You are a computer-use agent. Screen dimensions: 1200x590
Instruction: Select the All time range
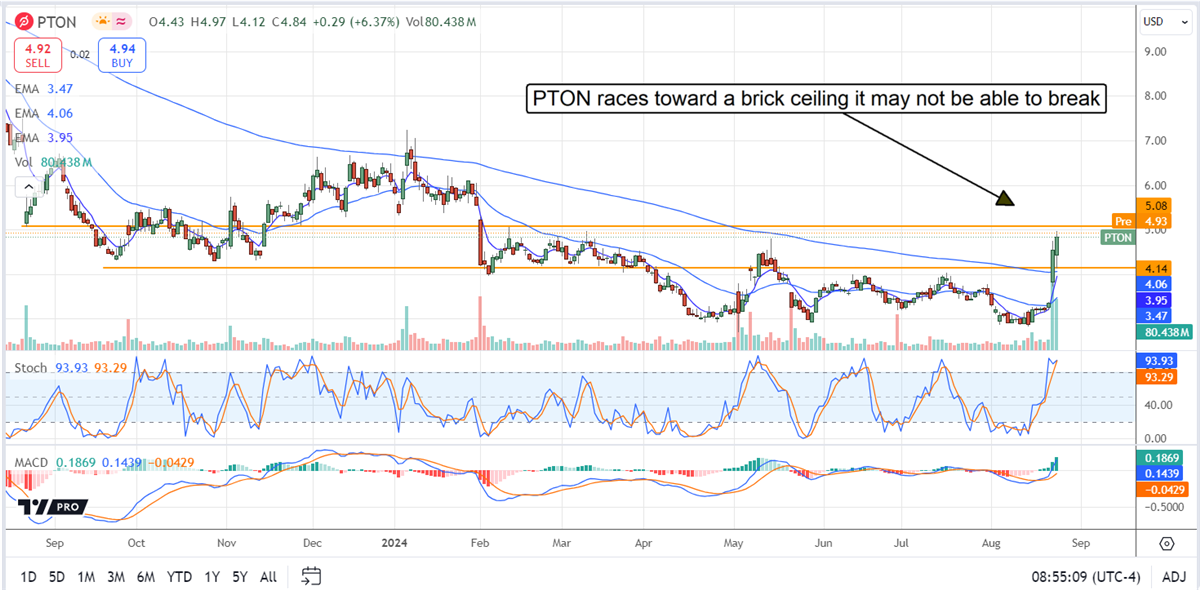tap(268, 577)
